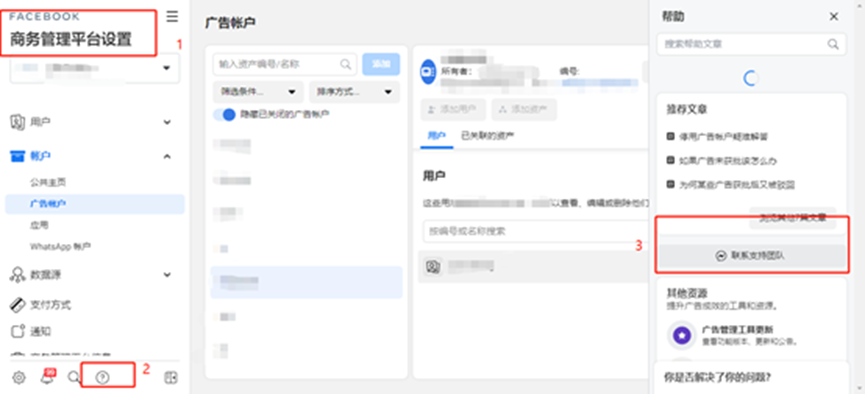
Task: Open the settings gear icon
Action: click(x=19, y=377)
